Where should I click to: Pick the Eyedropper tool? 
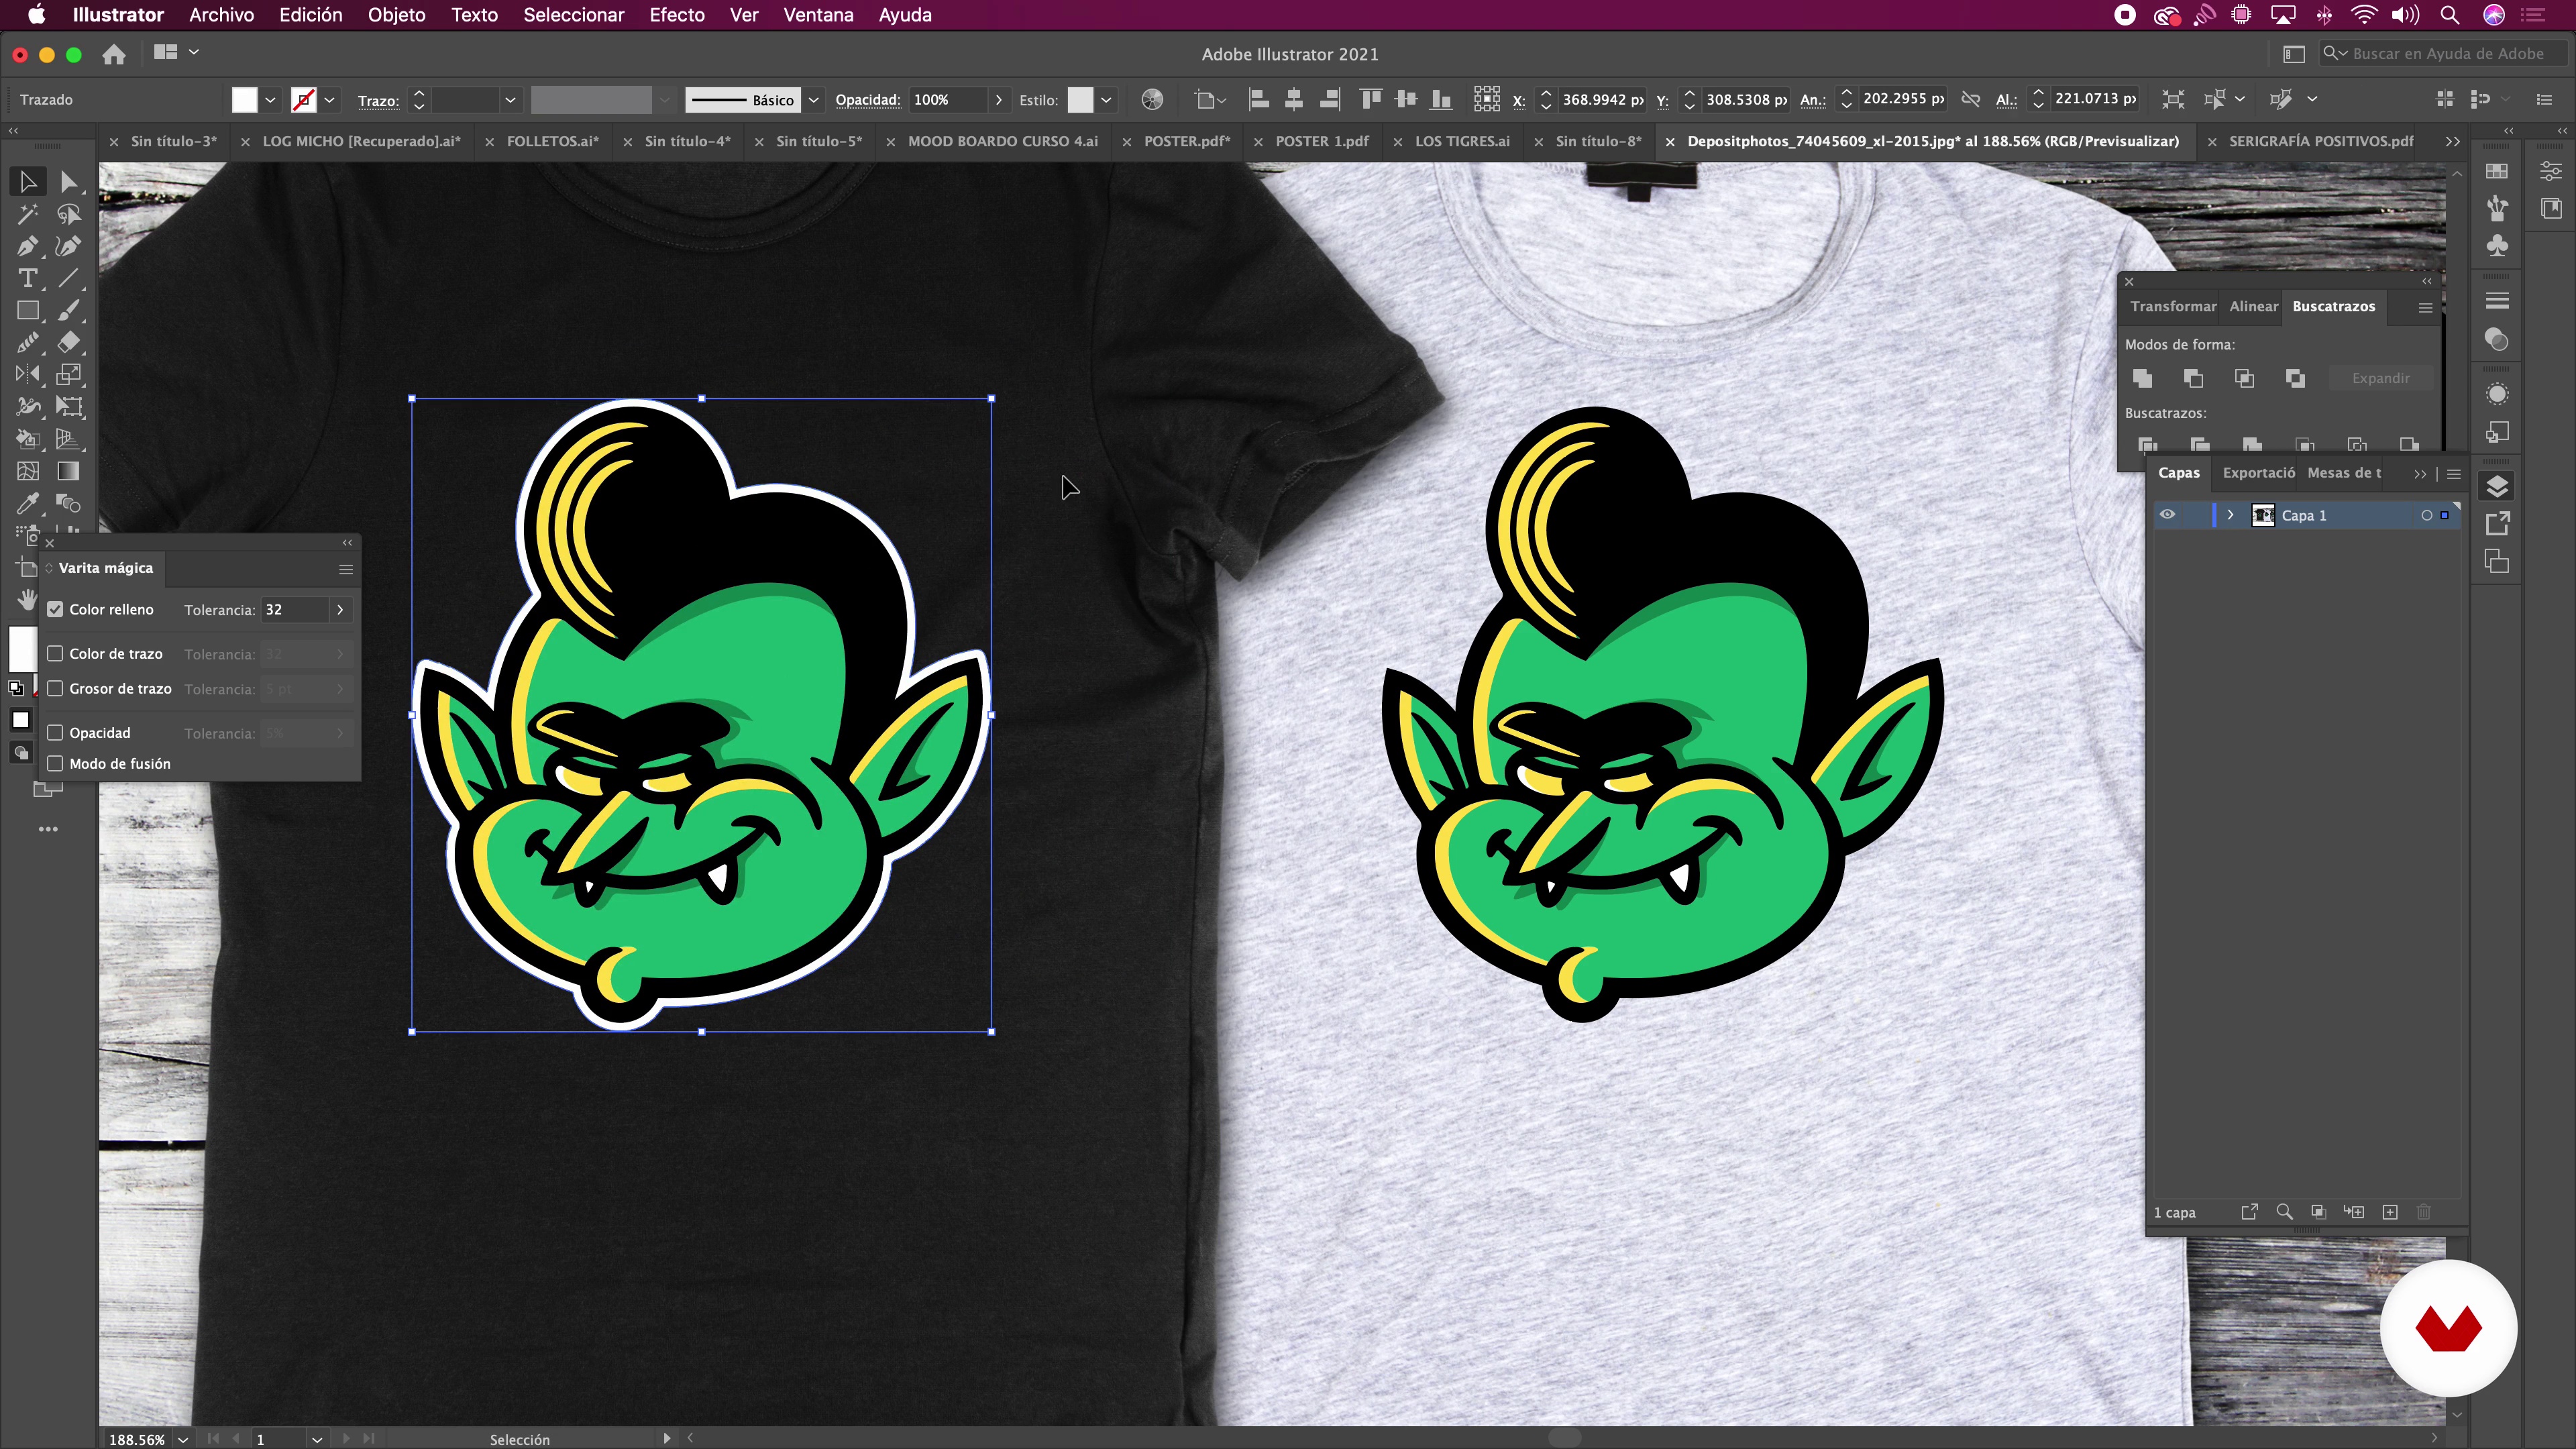point(27,503)
